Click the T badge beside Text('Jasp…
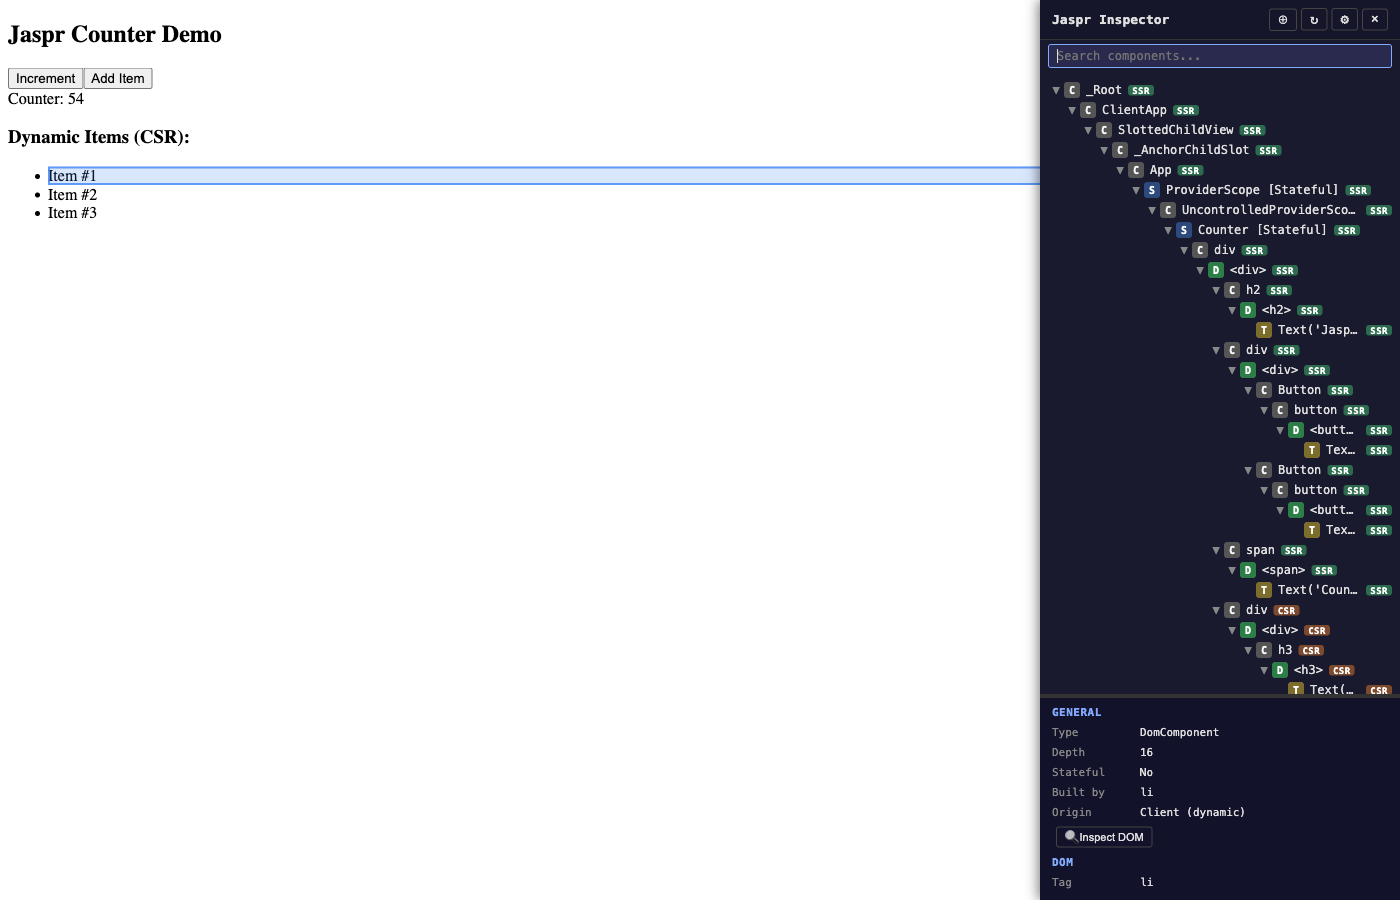This screenshot has height=900, width=1400. [1264, 330]
